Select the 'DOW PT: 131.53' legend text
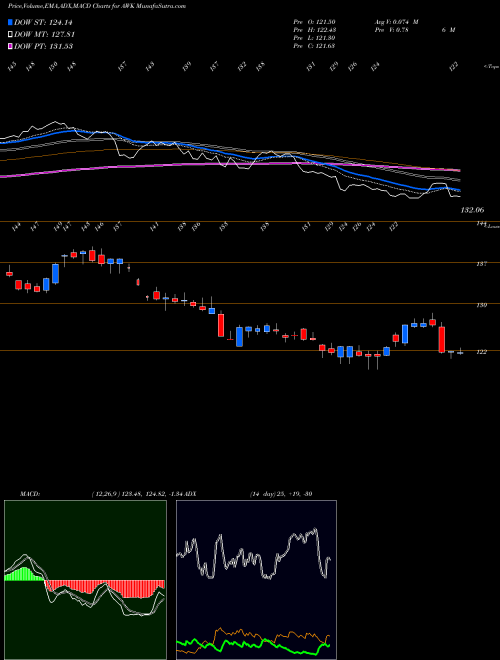 [x=44, y=46]
